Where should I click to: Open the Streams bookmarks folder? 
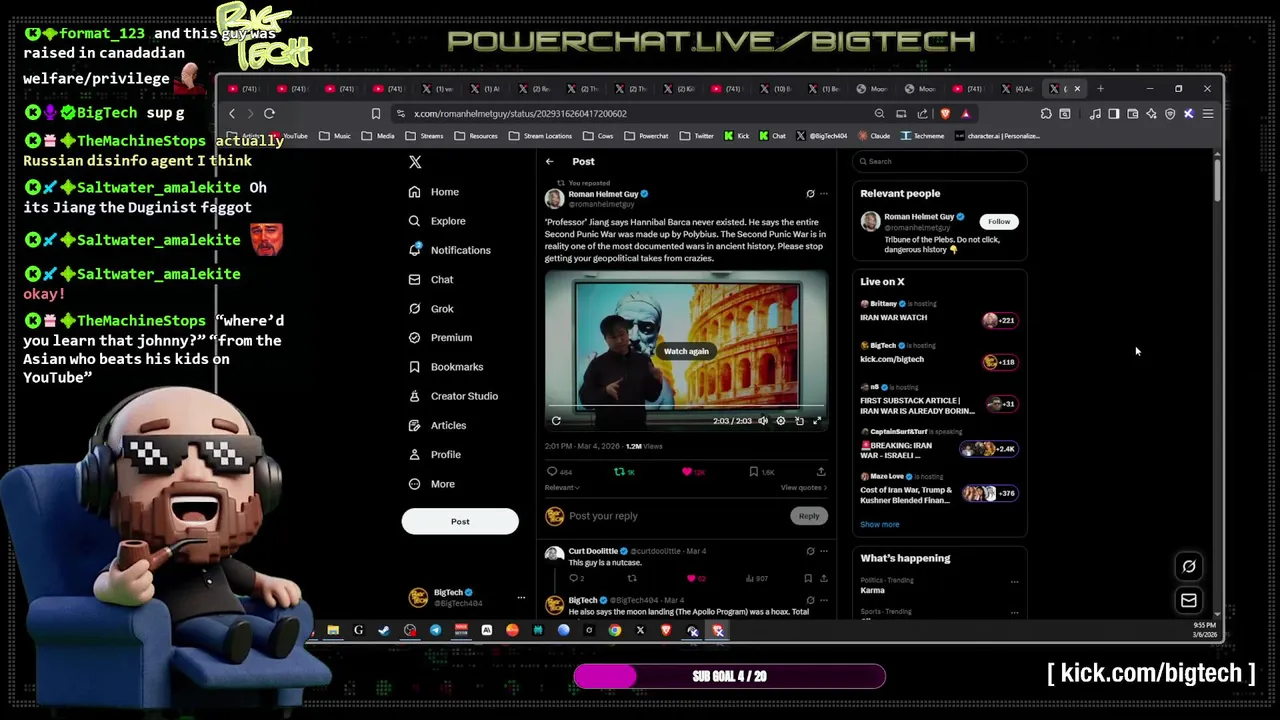point(425,136)
